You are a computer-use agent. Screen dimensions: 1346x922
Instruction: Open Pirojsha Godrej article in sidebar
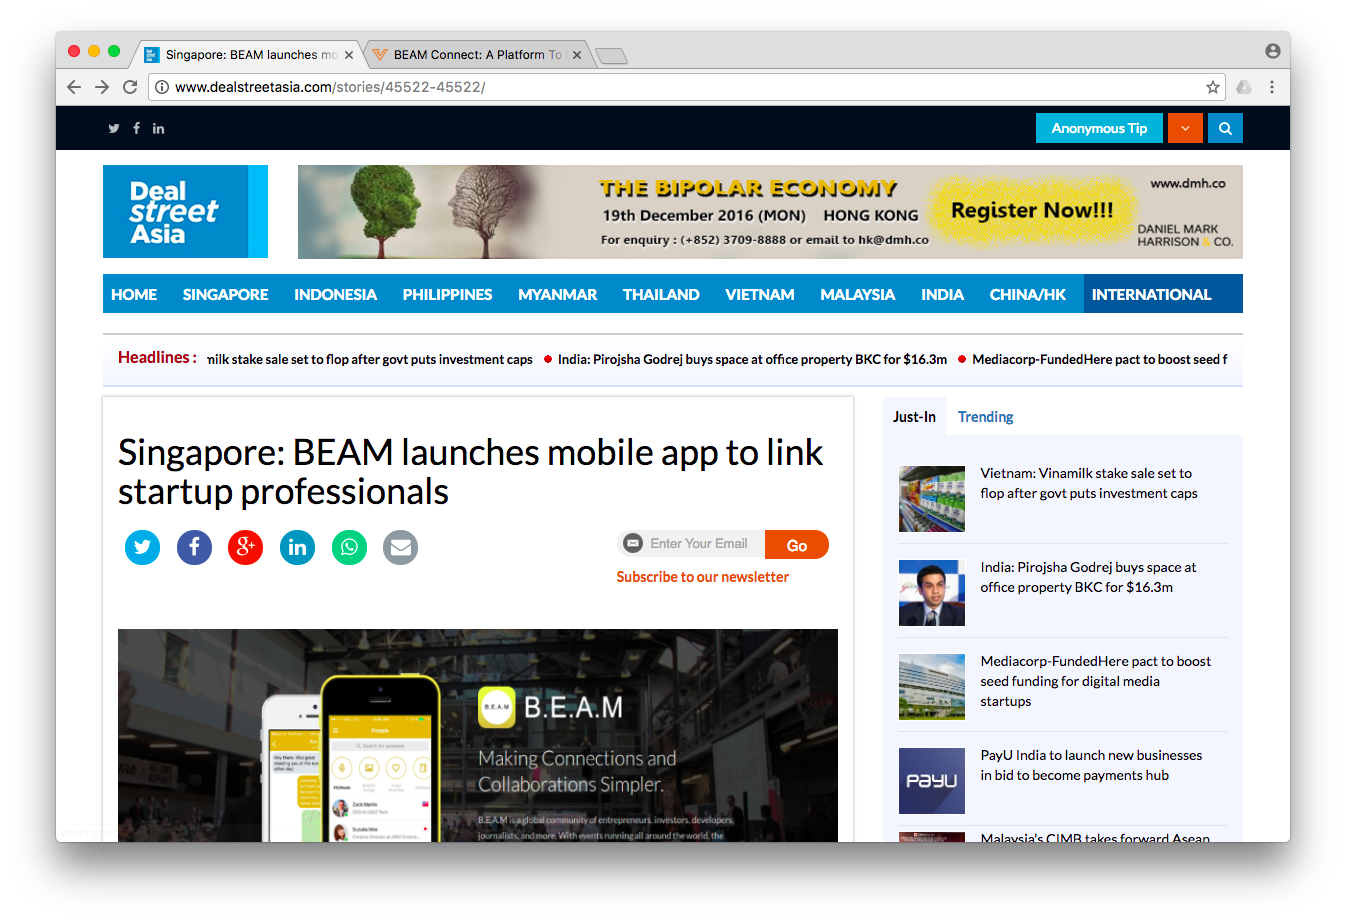point(1088,577)
